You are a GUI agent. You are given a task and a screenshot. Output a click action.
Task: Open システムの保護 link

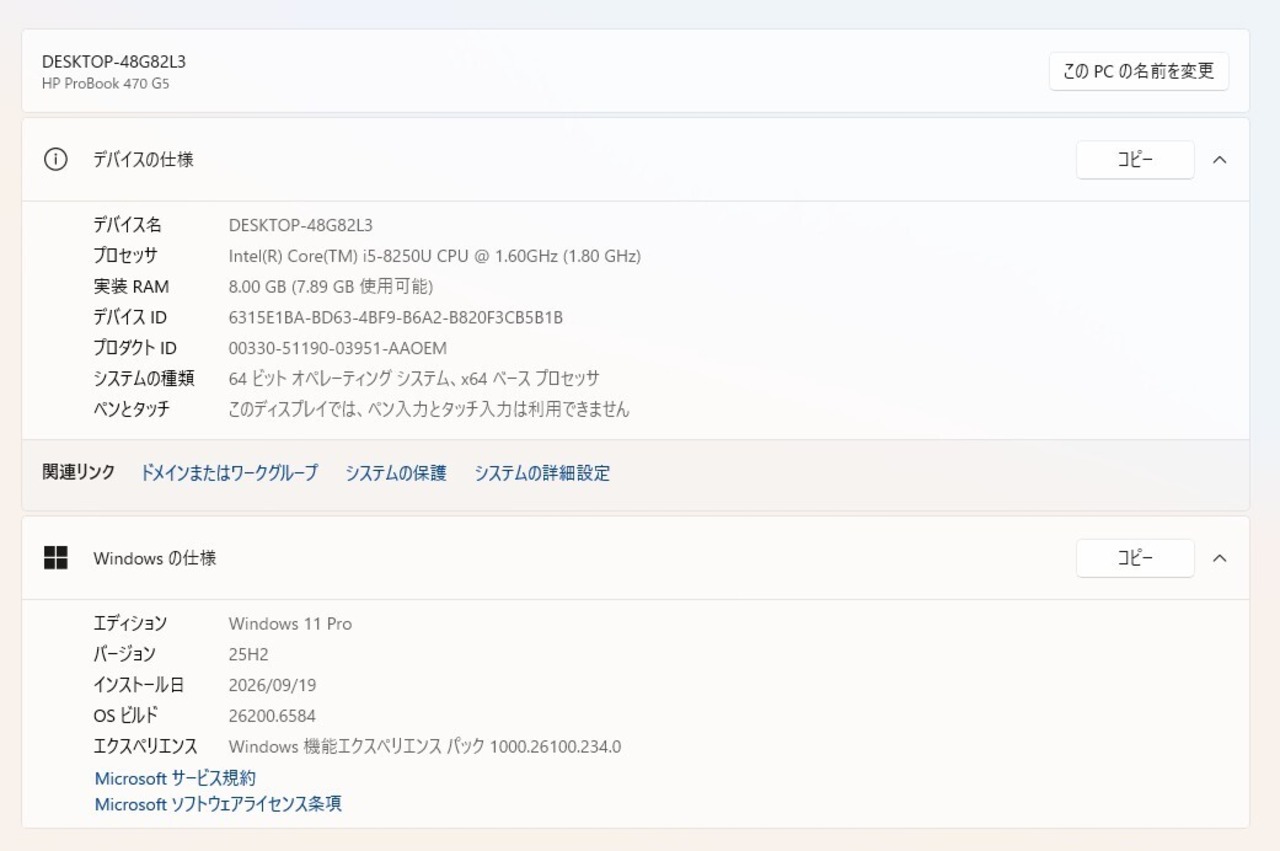pyautogui.click(x=396, y=473)
